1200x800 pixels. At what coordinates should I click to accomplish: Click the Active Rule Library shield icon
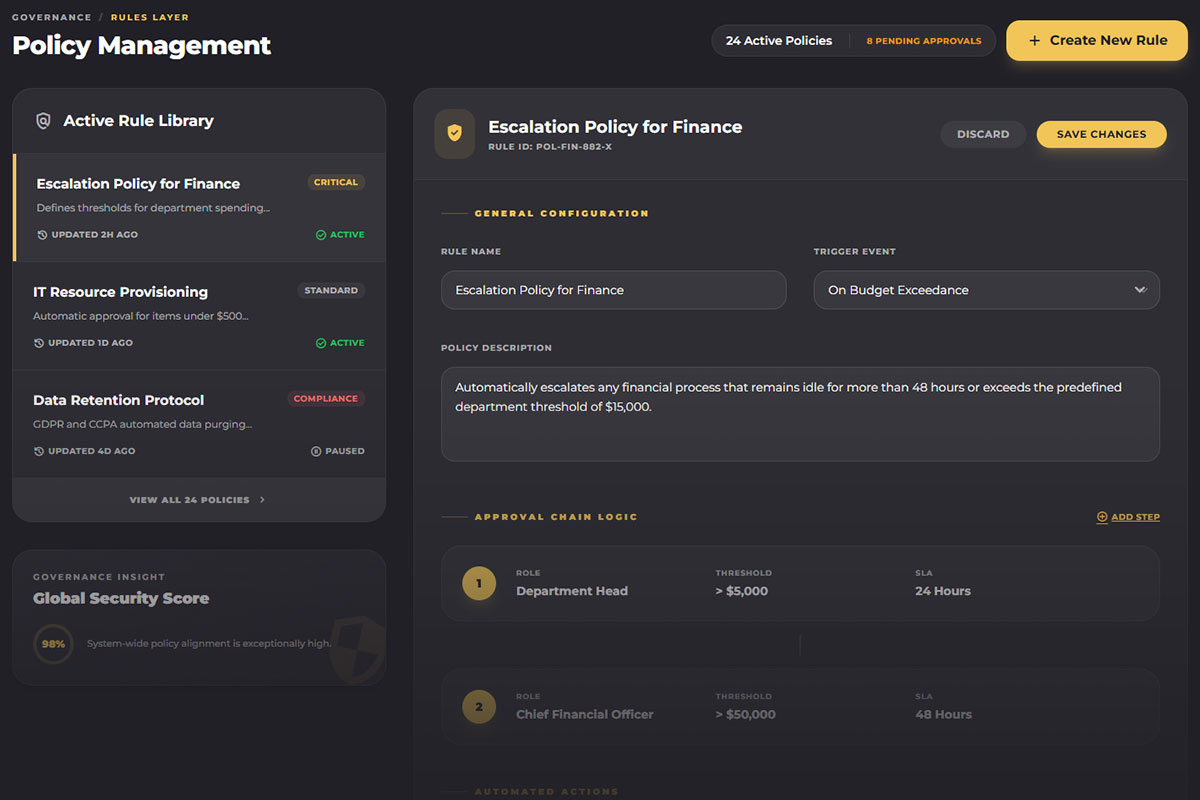(x=43, y=121)
